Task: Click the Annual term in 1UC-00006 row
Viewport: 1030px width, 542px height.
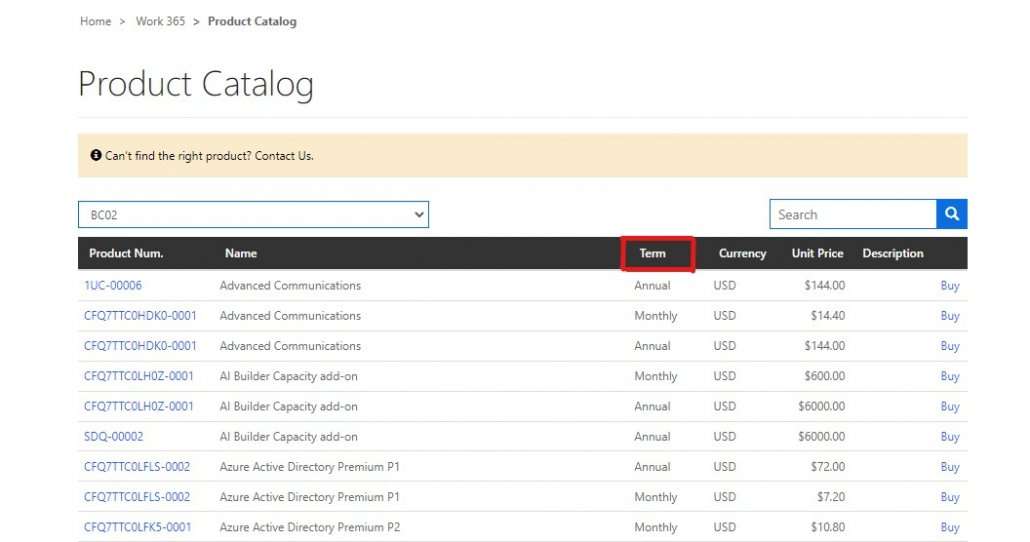Action: pos(652,285)
